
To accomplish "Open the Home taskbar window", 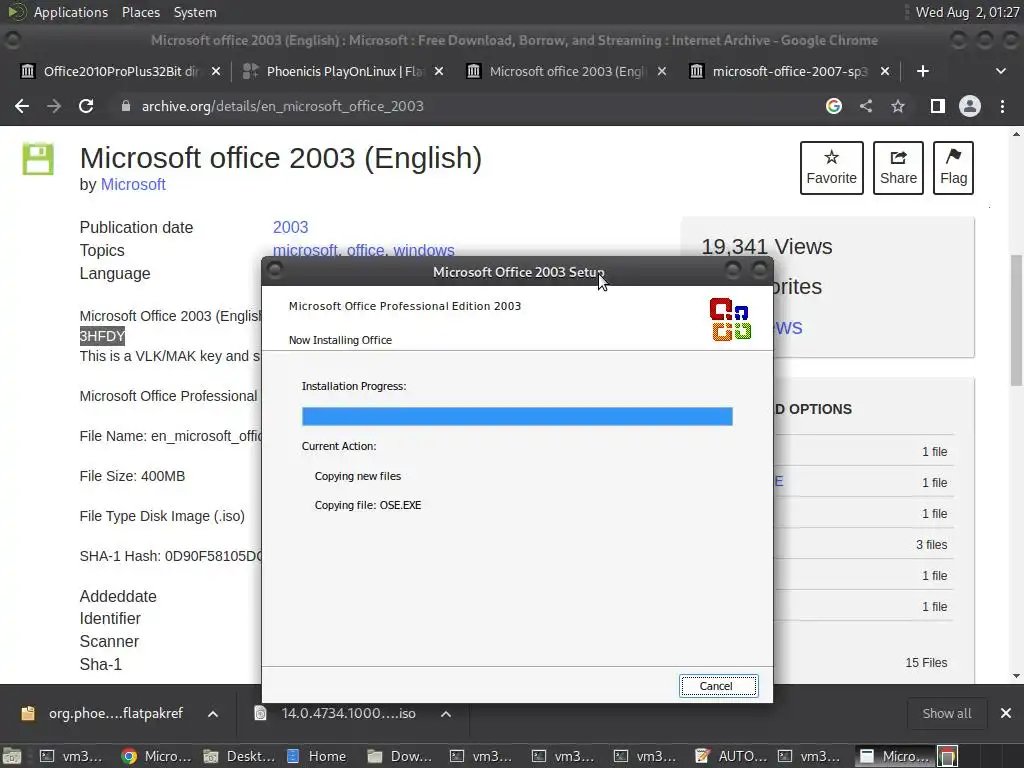I will 317,756.
